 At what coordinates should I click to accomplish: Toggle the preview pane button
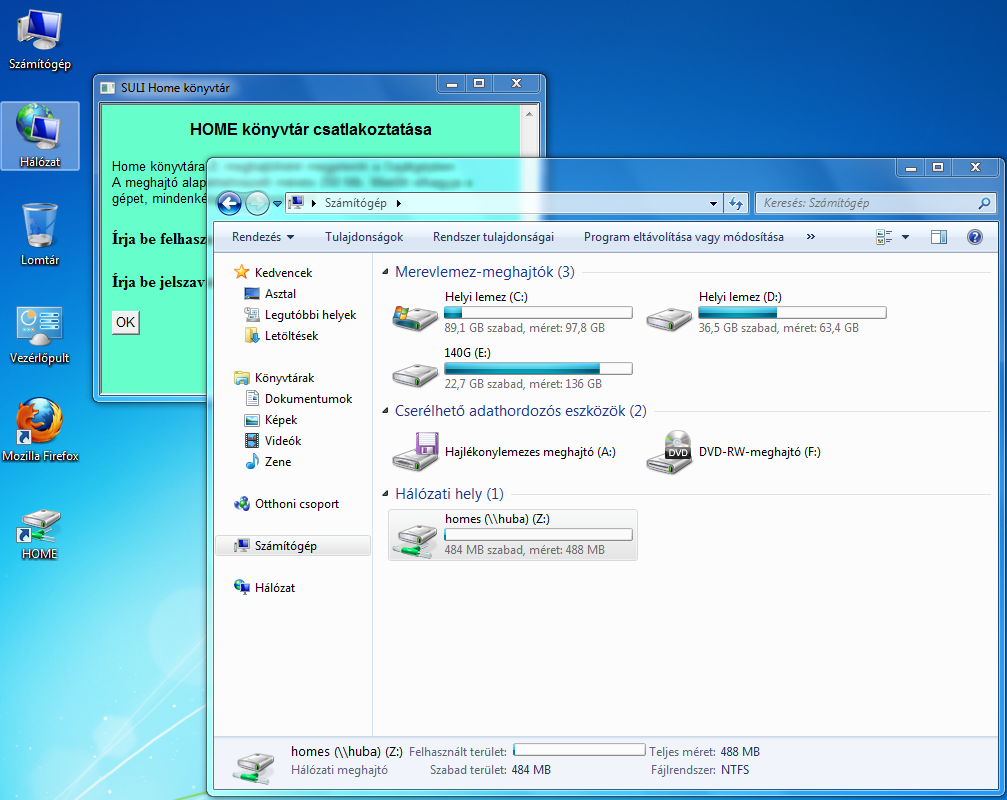click(938, 237)
